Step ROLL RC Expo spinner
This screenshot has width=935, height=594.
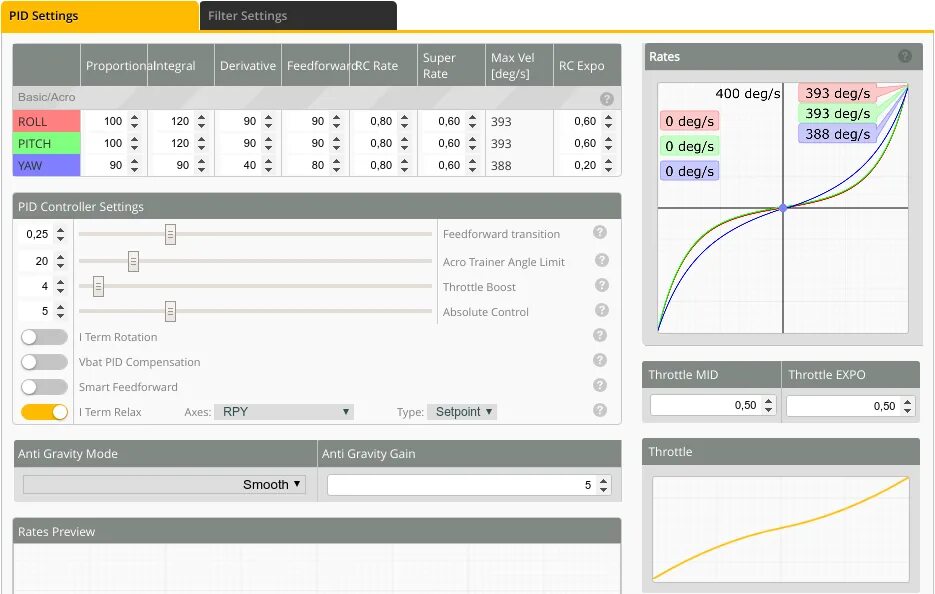click(x=608, y=121)
